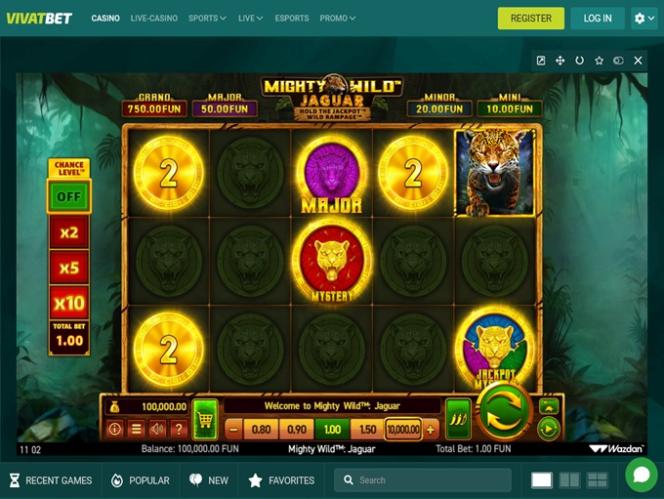Go to the Esports section
The height and width of the screenshot is (499, 664).
(x=292, y=18)
